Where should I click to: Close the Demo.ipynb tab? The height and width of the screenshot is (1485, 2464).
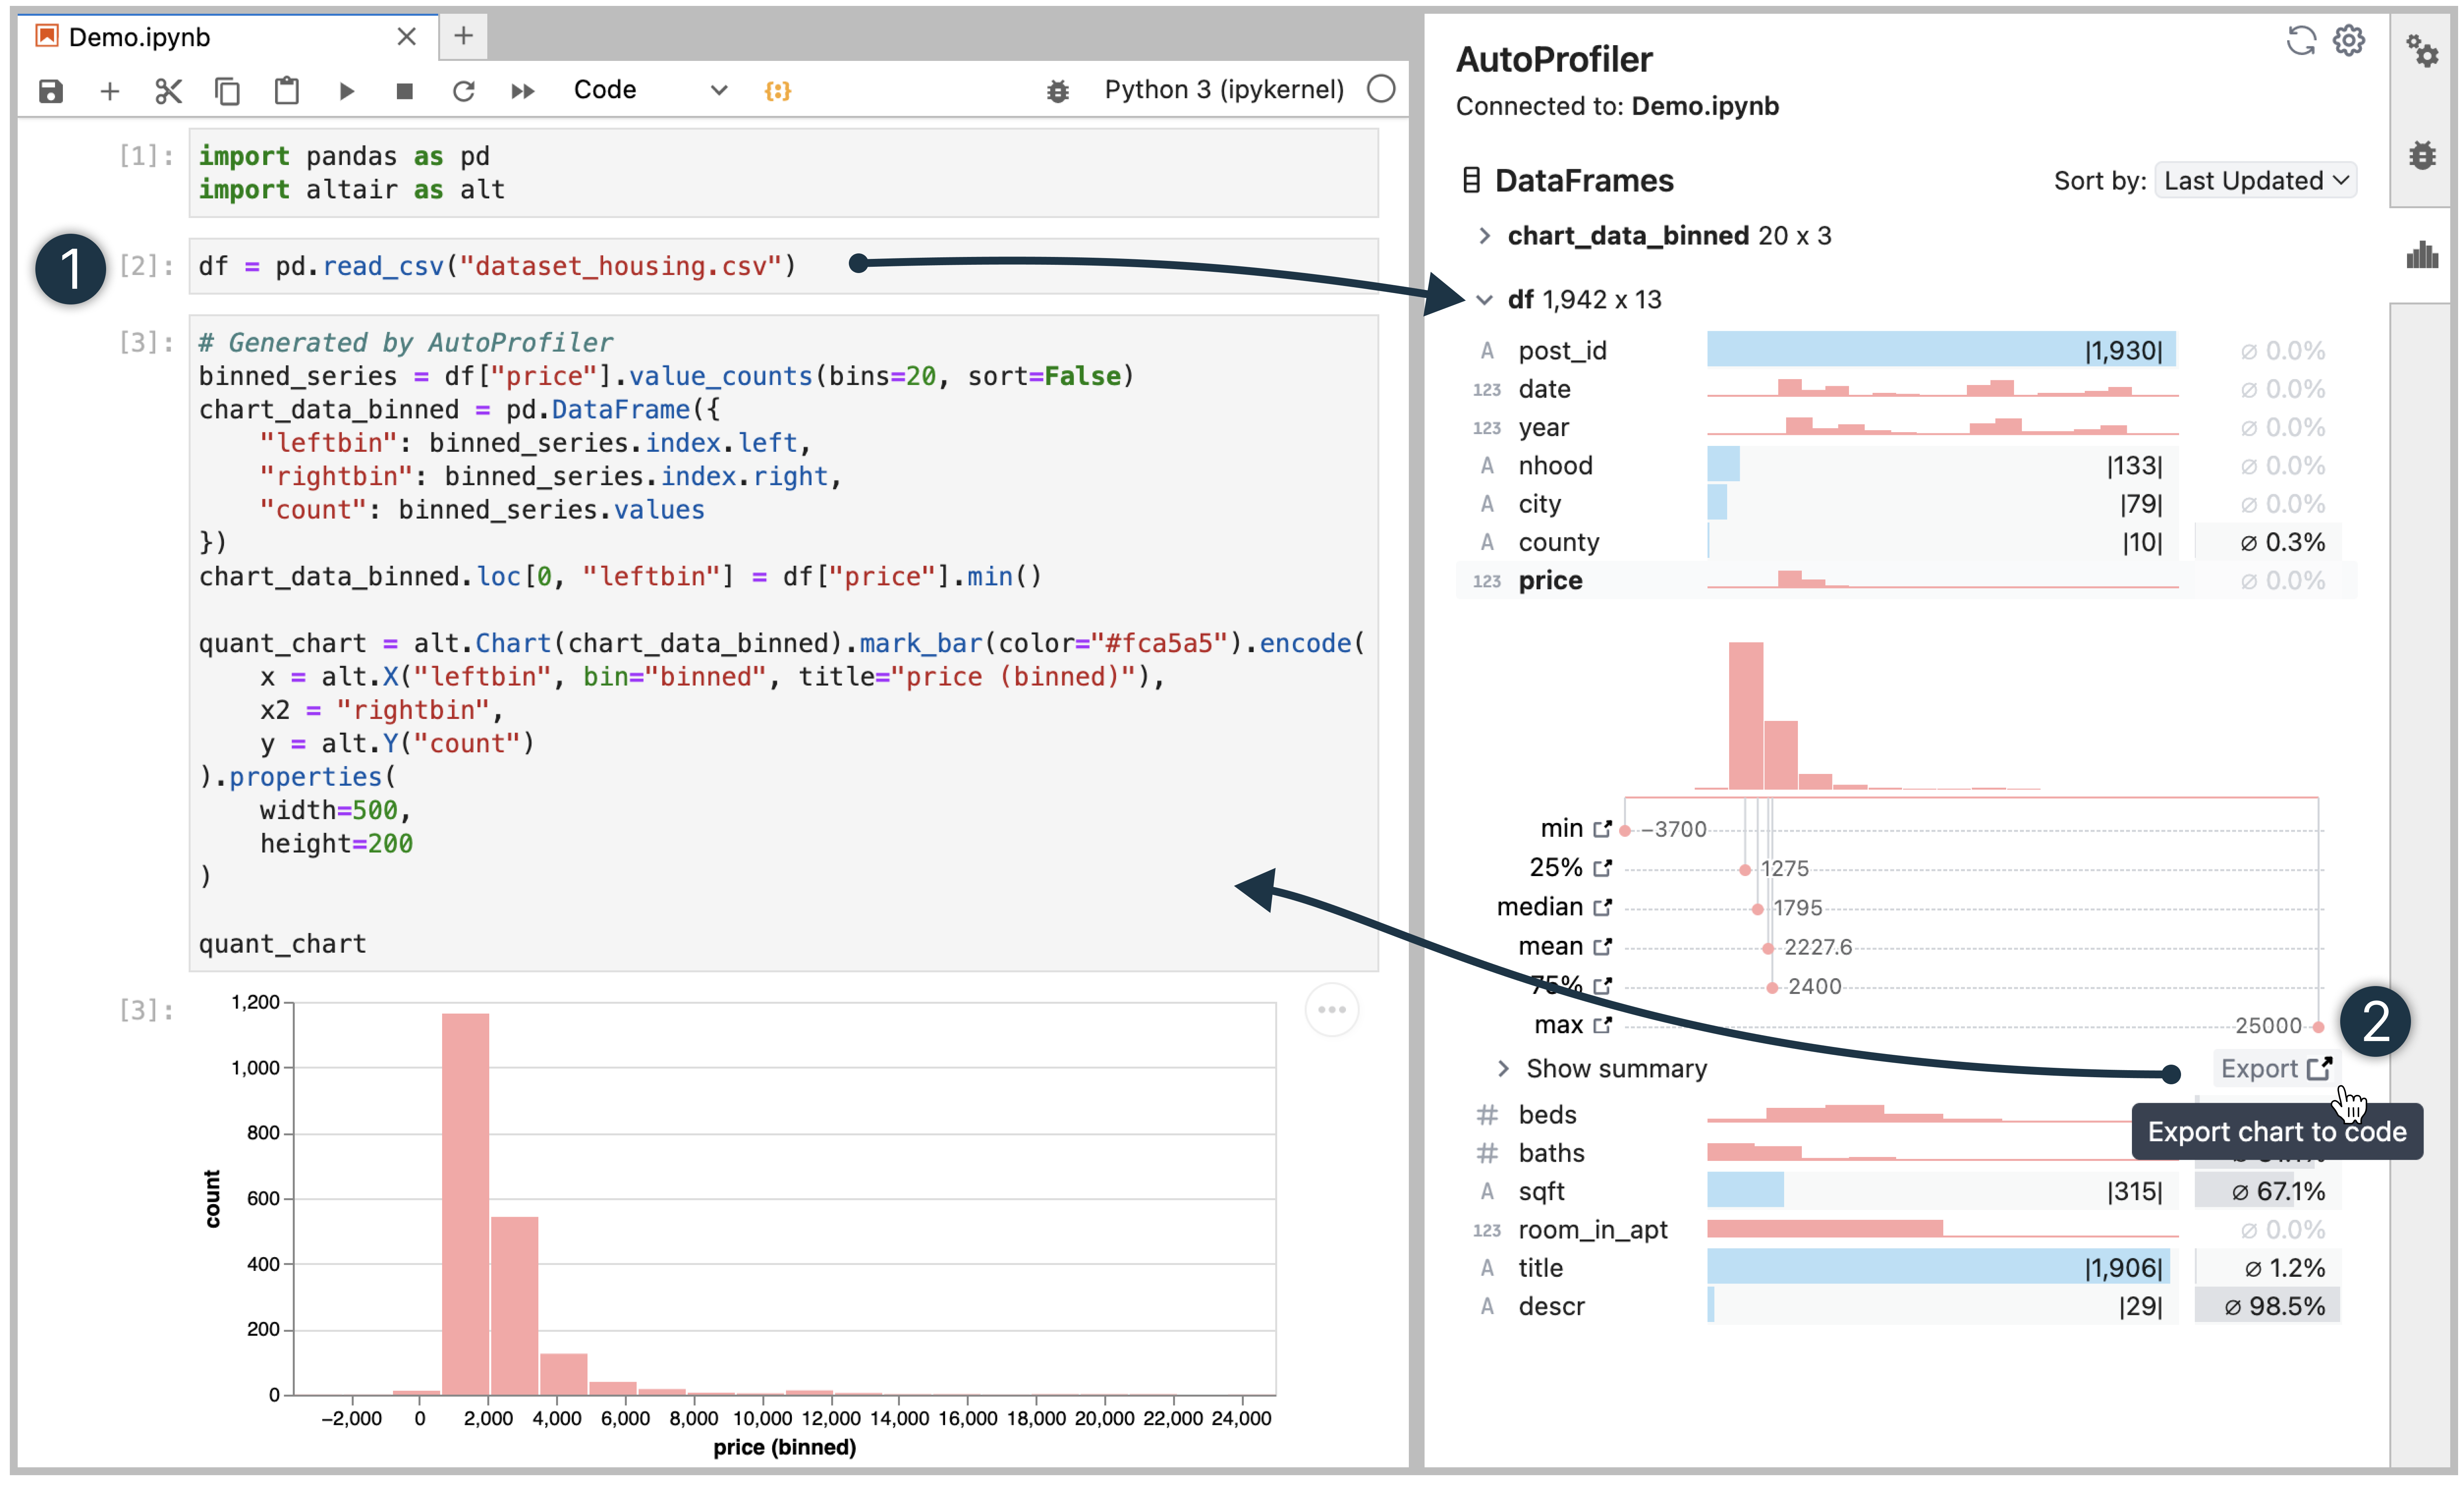click(x=406, y=37)
